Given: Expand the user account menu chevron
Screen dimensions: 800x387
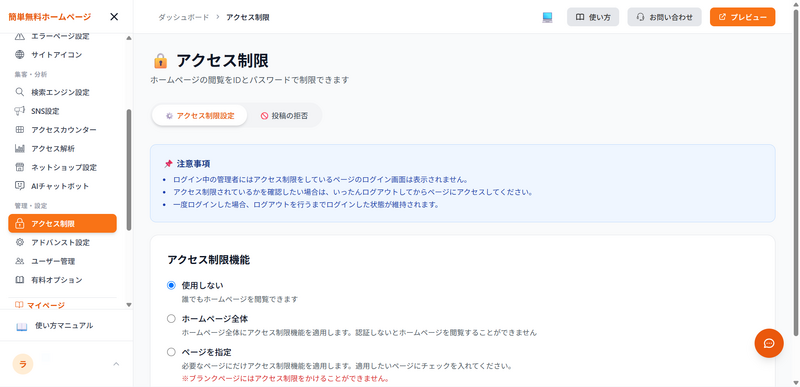Looking at the screenshot, I should coord(116,364).
